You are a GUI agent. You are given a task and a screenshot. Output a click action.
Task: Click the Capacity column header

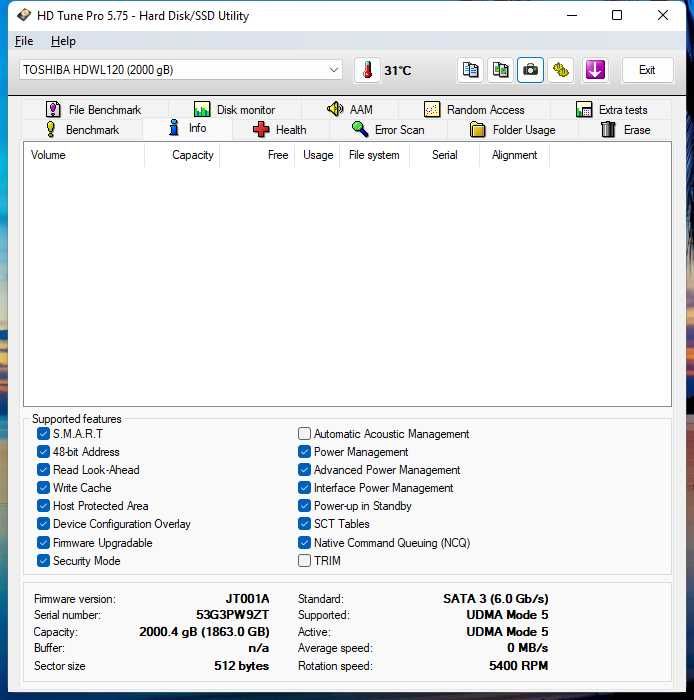click(182, 155)
